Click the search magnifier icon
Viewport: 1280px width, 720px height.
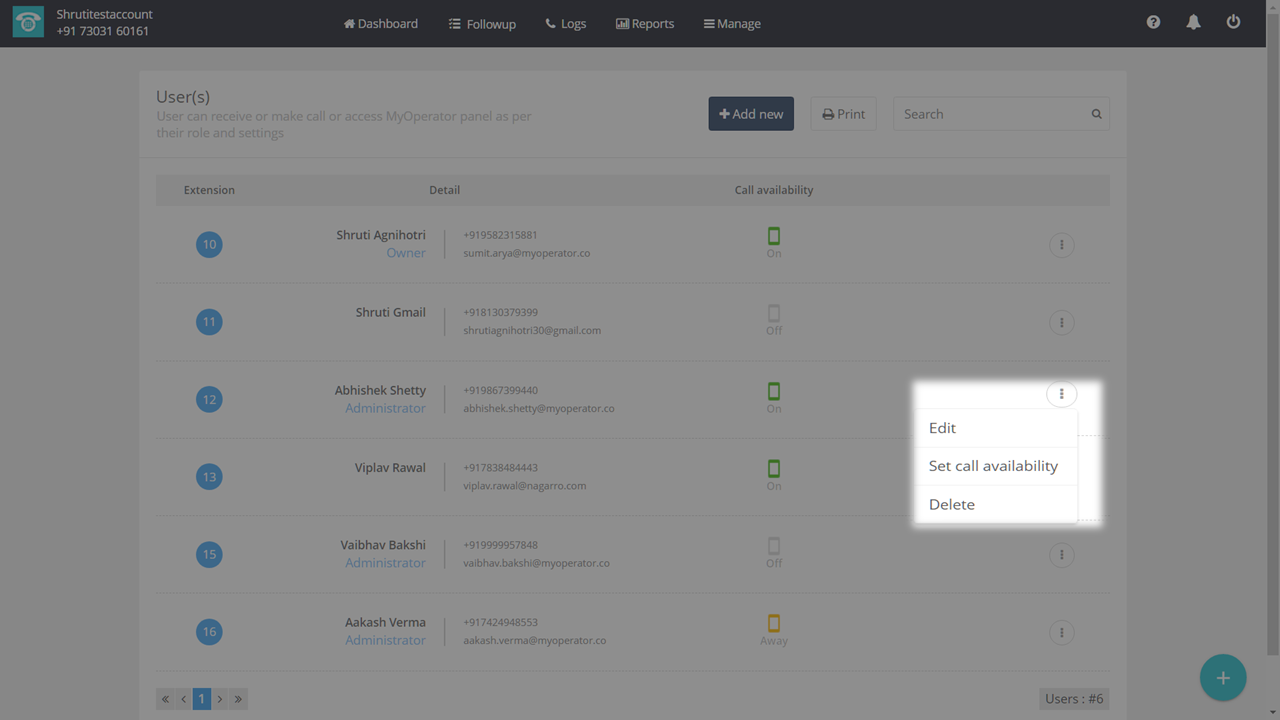coord(1096,114)
